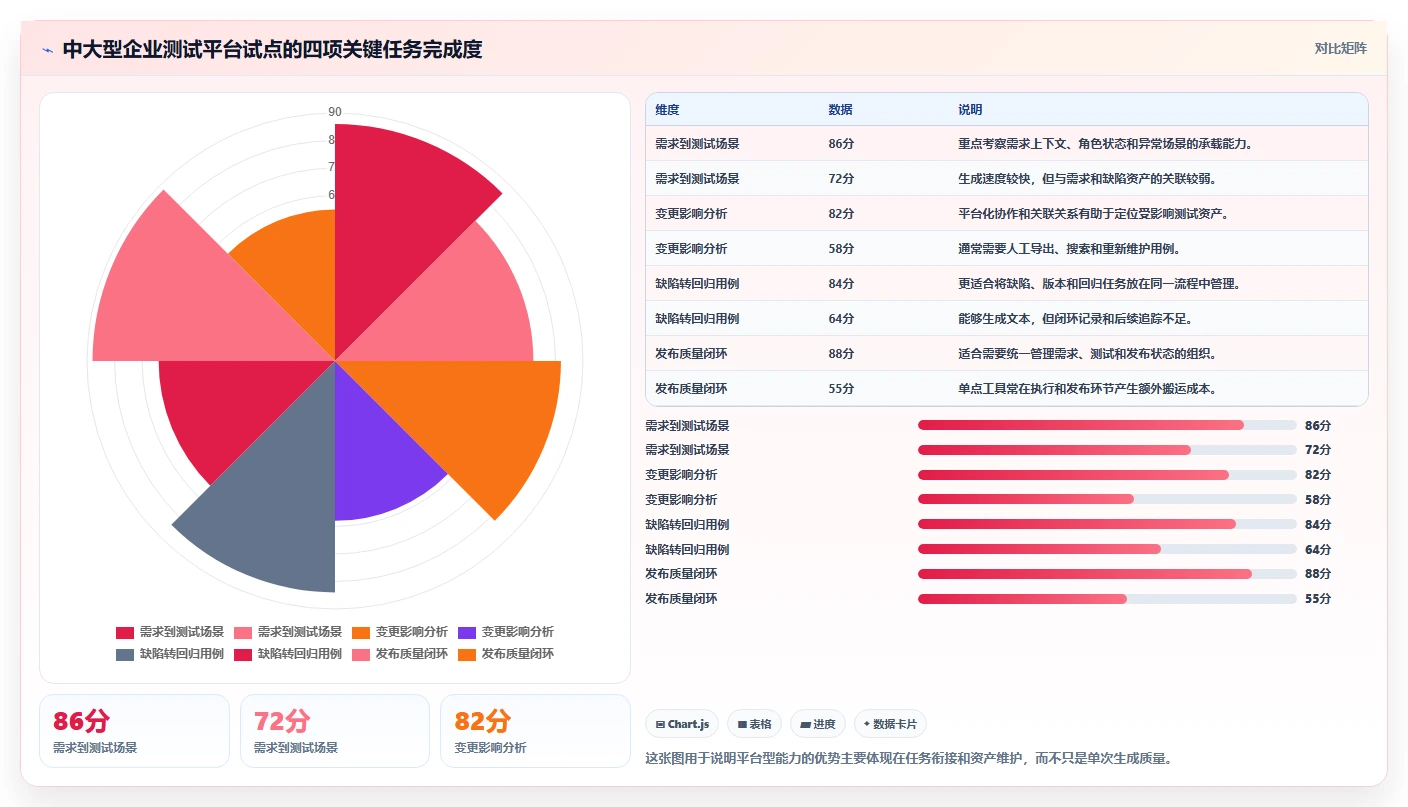Click the footer note starting '这张图用于说明平台型能力'
The height and width of the screenshot is (807, 1408).
click(908, 758)
